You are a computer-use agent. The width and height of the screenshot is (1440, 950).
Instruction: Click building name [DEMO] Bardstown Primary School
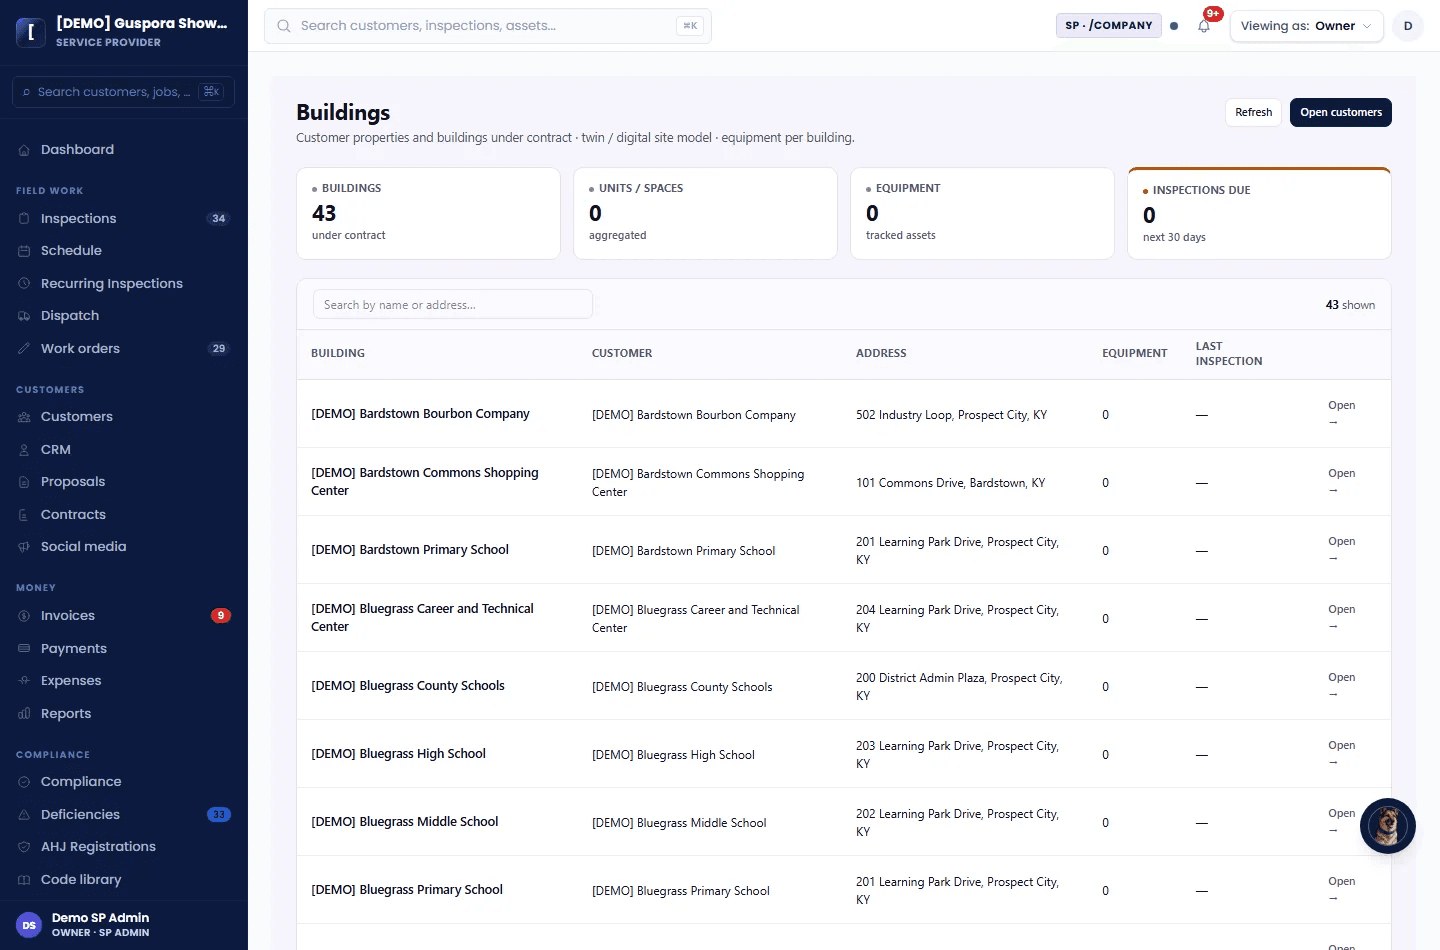click(x=410, y=550)
